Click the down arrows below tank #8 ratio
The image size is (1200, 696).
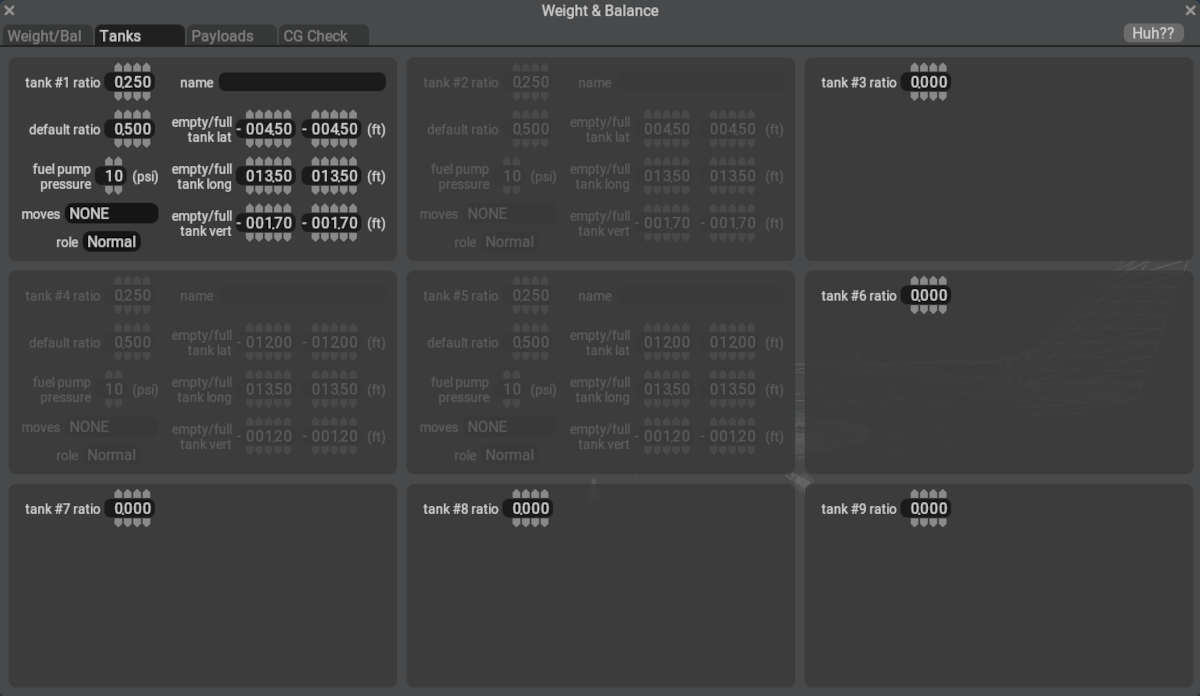click(x=530, y=522)
